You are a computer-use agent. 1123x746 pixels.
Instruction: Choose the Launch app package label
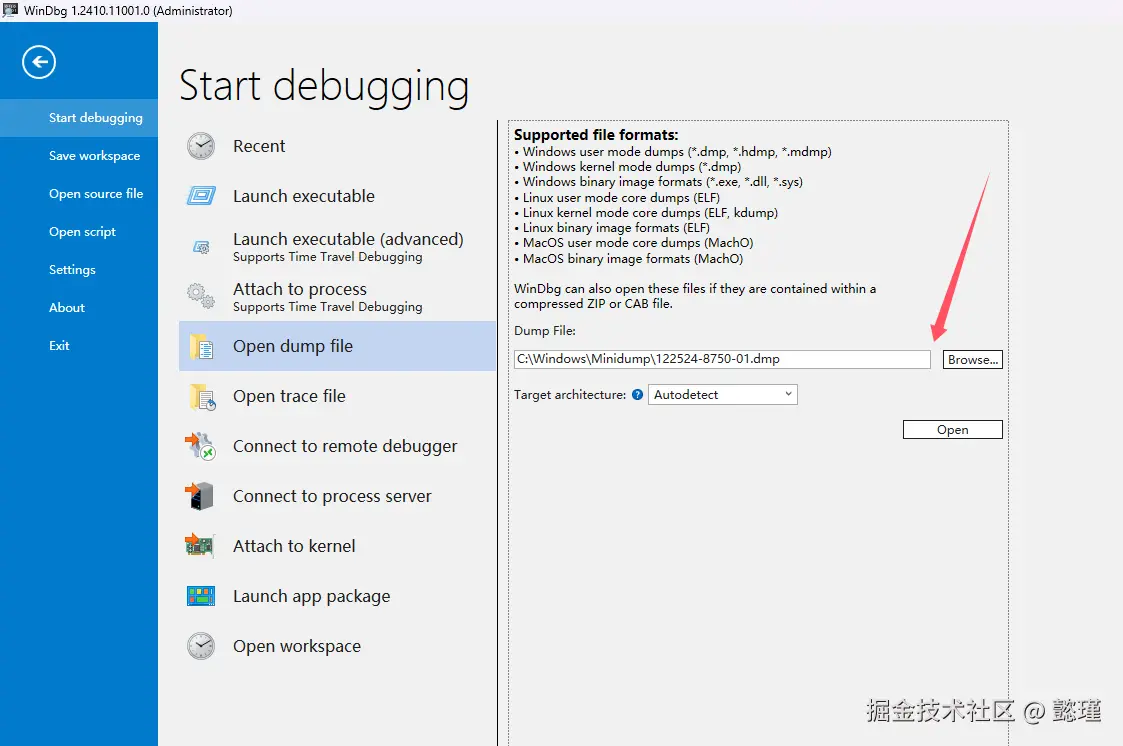tap(312, 596)
